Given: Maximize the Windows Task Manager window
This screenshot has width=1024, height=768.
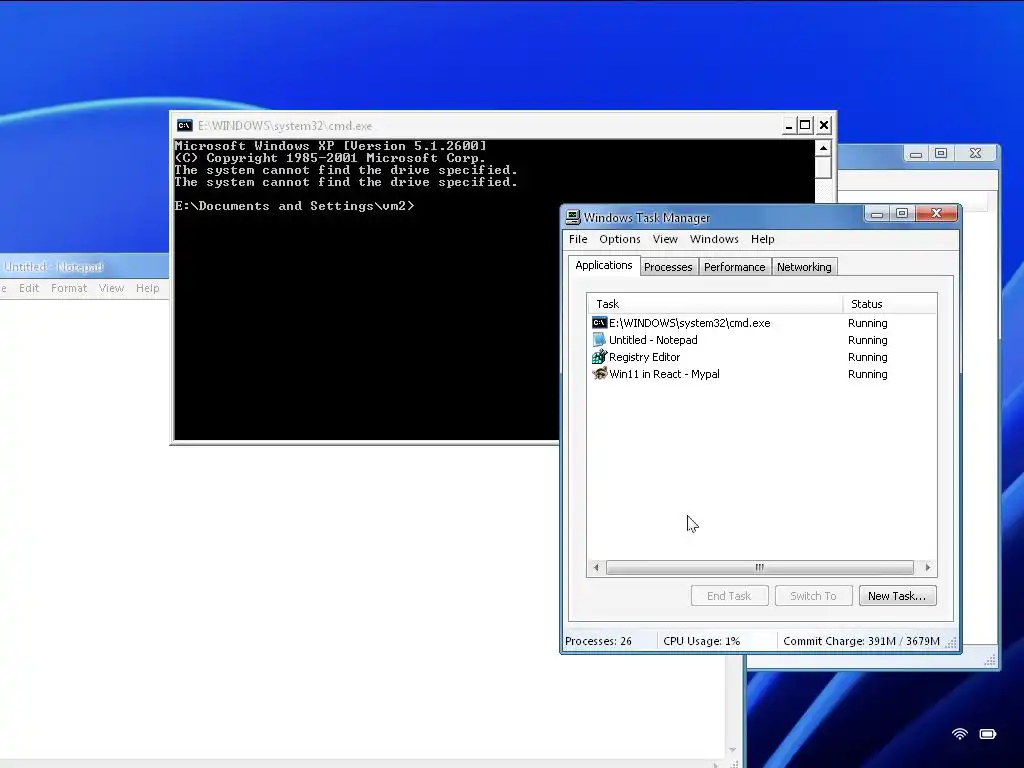Looking at the screenshot, I should click(x=902, y=214).
